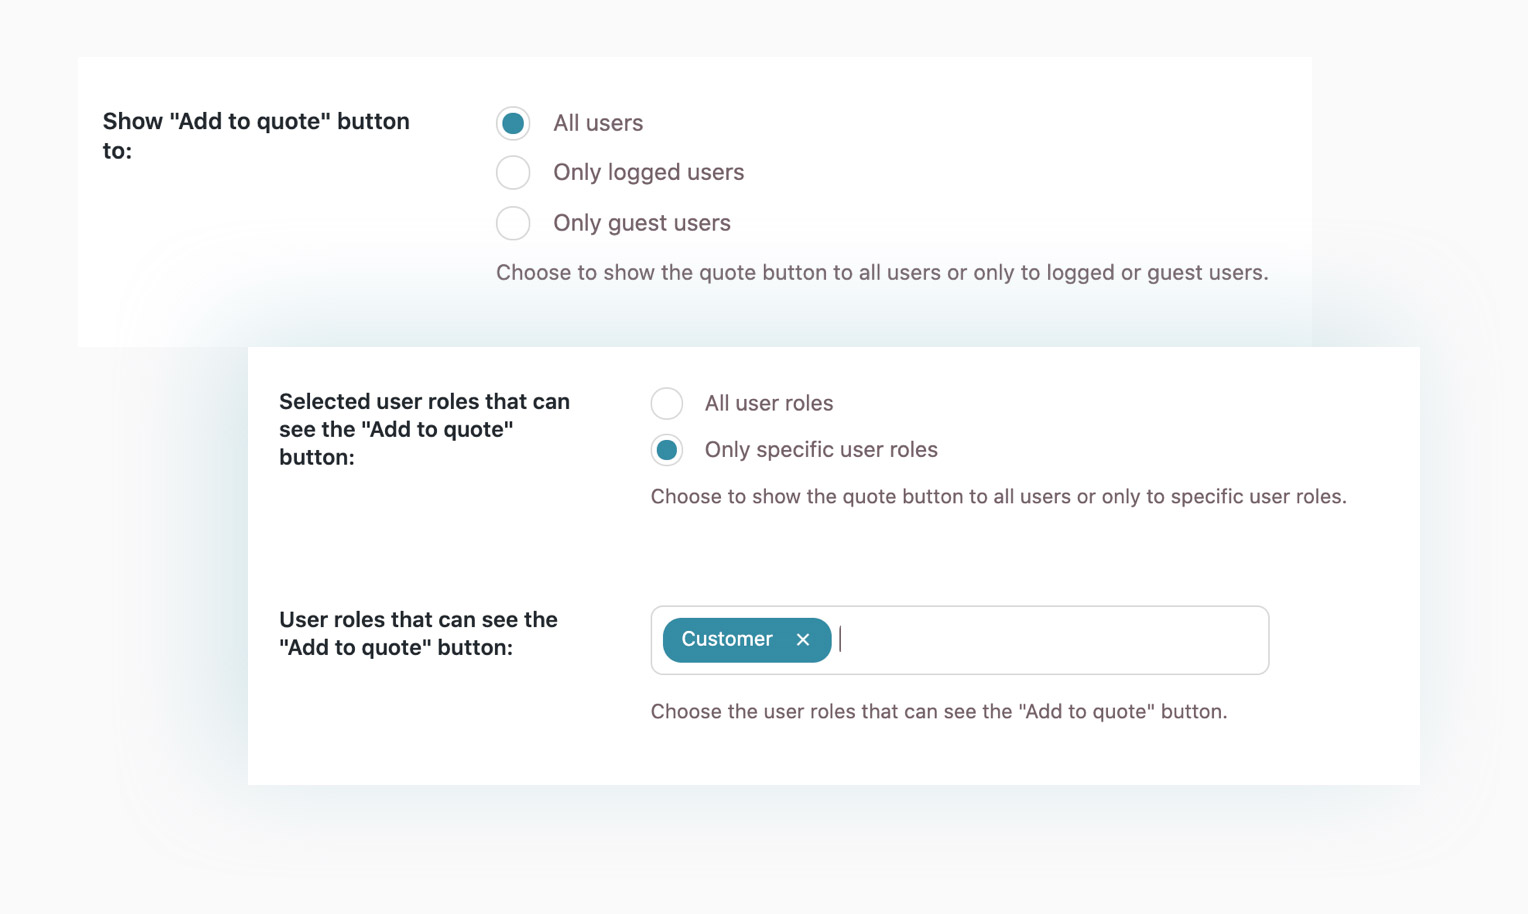Click the specific user roles description text
This screenshot has width=1528, height=914.
tap(998, 497)
